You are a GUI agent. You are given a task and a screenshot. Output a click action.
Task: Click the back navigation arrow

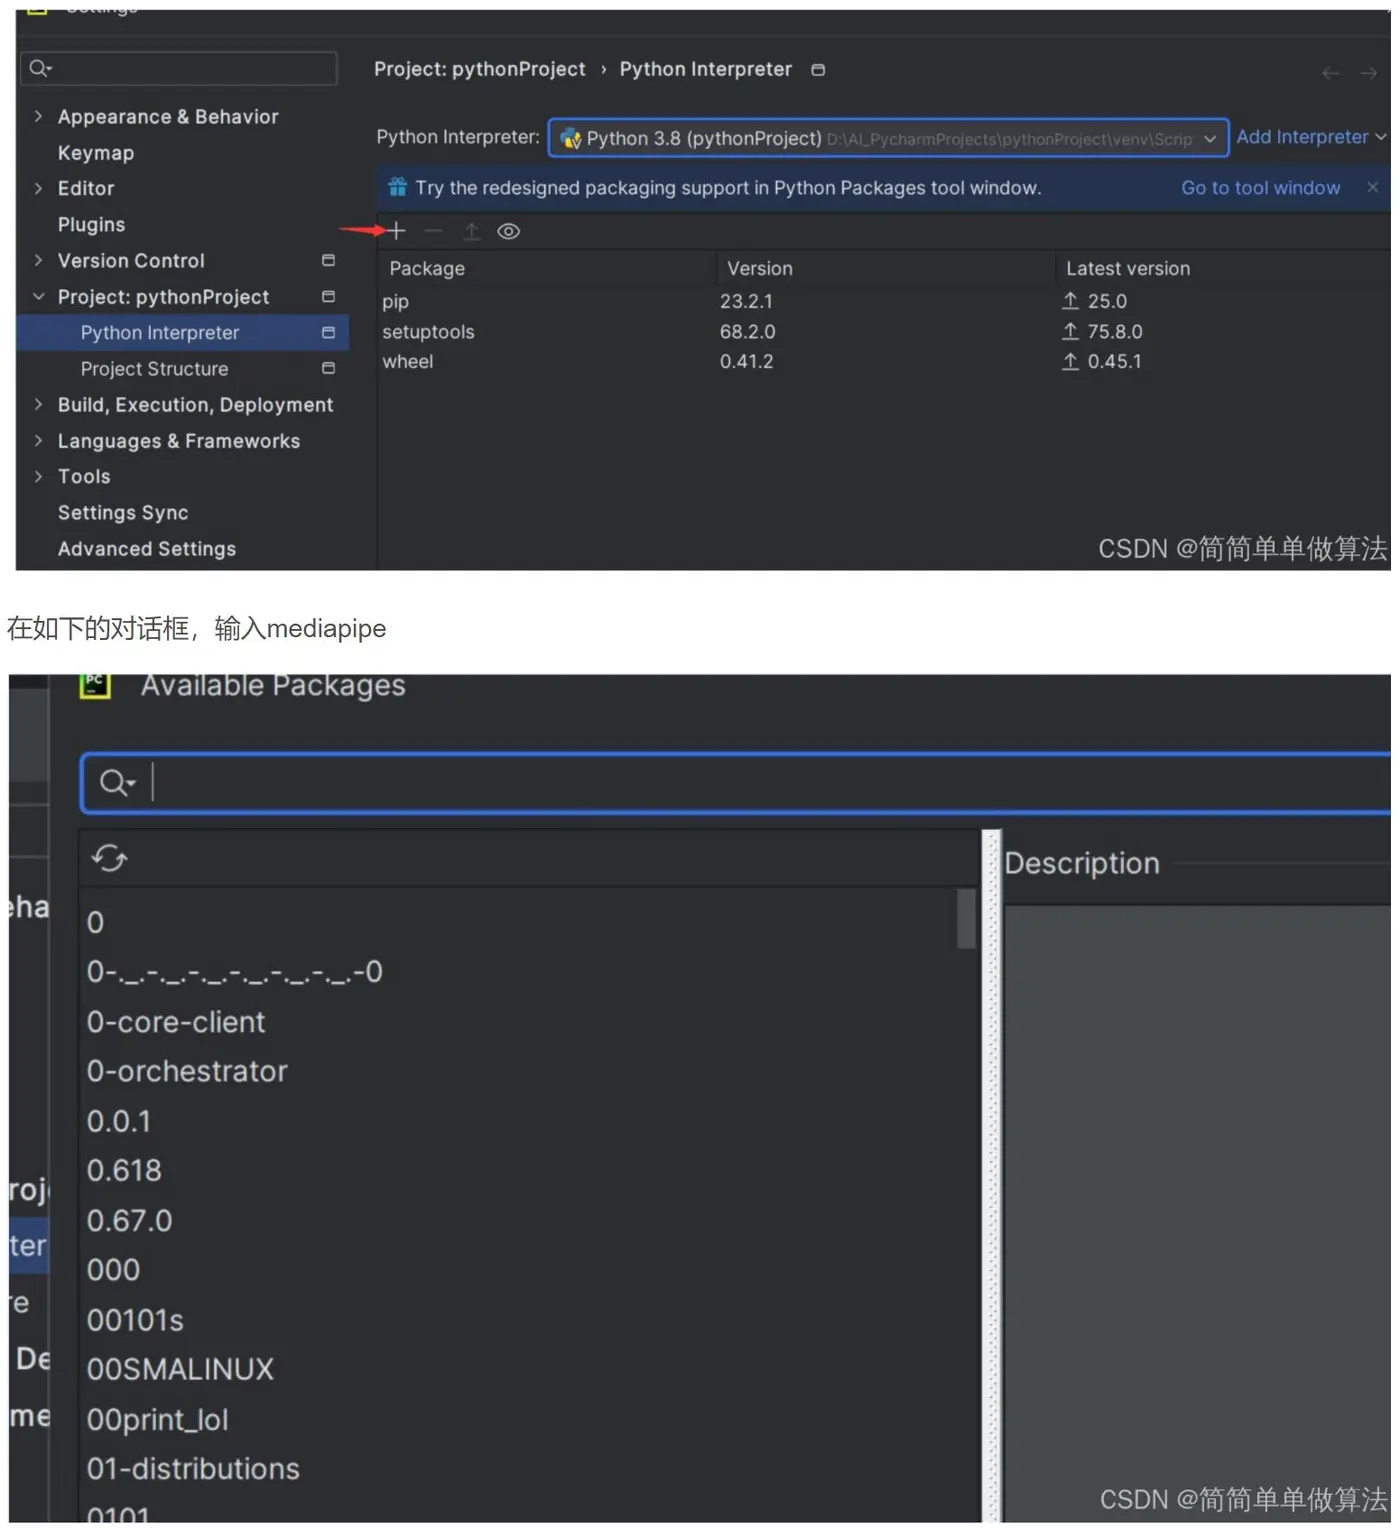(1330, 73)
